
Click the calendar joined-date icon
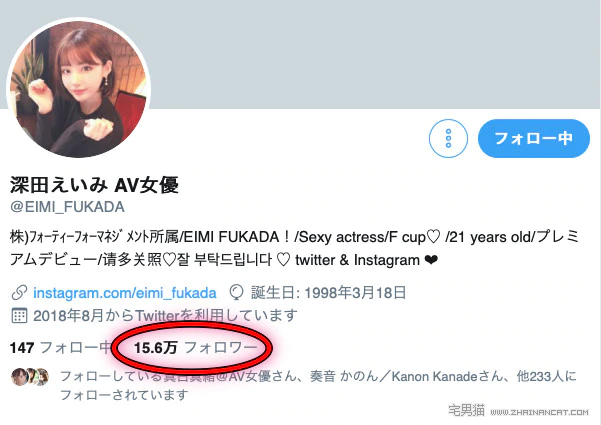click(19, 316)
